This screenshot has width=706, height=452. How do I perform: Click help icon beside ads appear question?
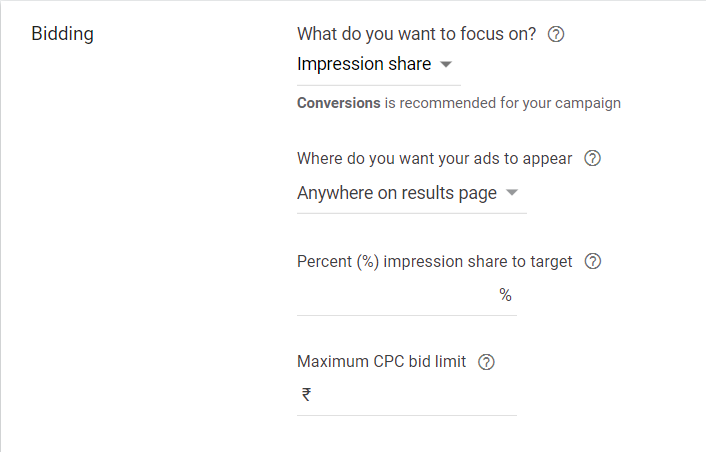(592, 159)
